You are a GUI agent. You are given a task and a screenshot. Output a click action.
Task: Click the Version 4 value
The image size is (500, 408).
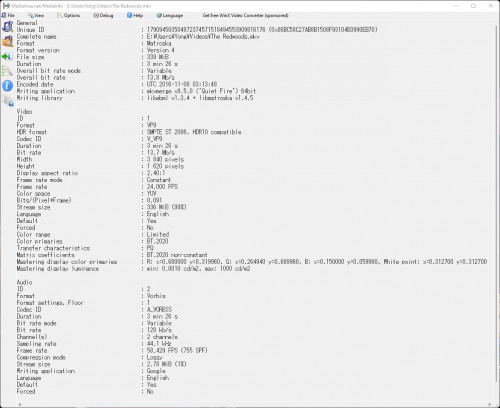click(161, 50)
